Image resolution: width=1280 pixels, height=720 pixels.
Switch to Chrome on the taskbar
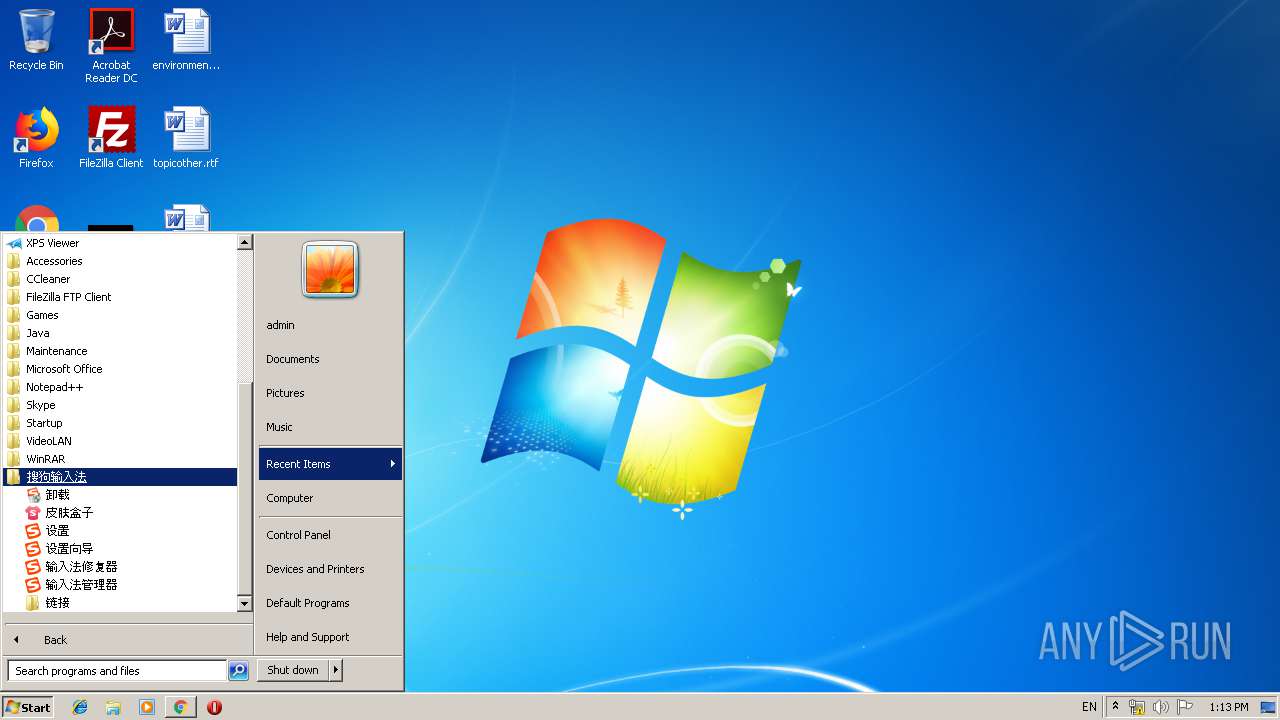[x=180, y=707]
